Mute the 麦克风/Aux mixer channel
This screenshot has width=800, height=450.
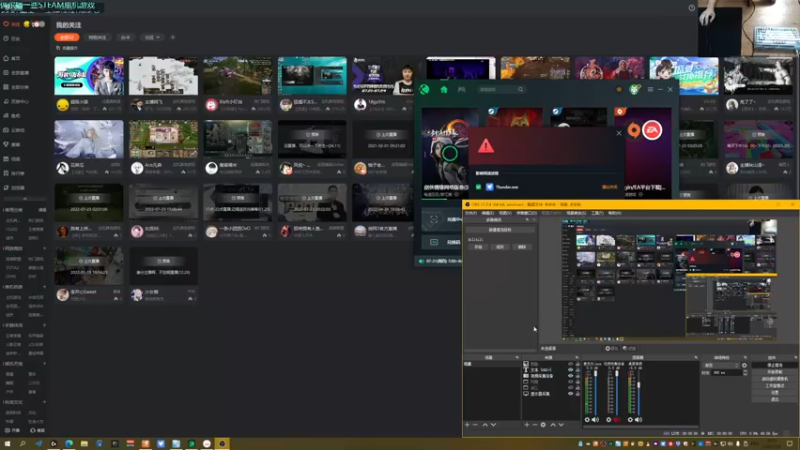coord(595,419)
